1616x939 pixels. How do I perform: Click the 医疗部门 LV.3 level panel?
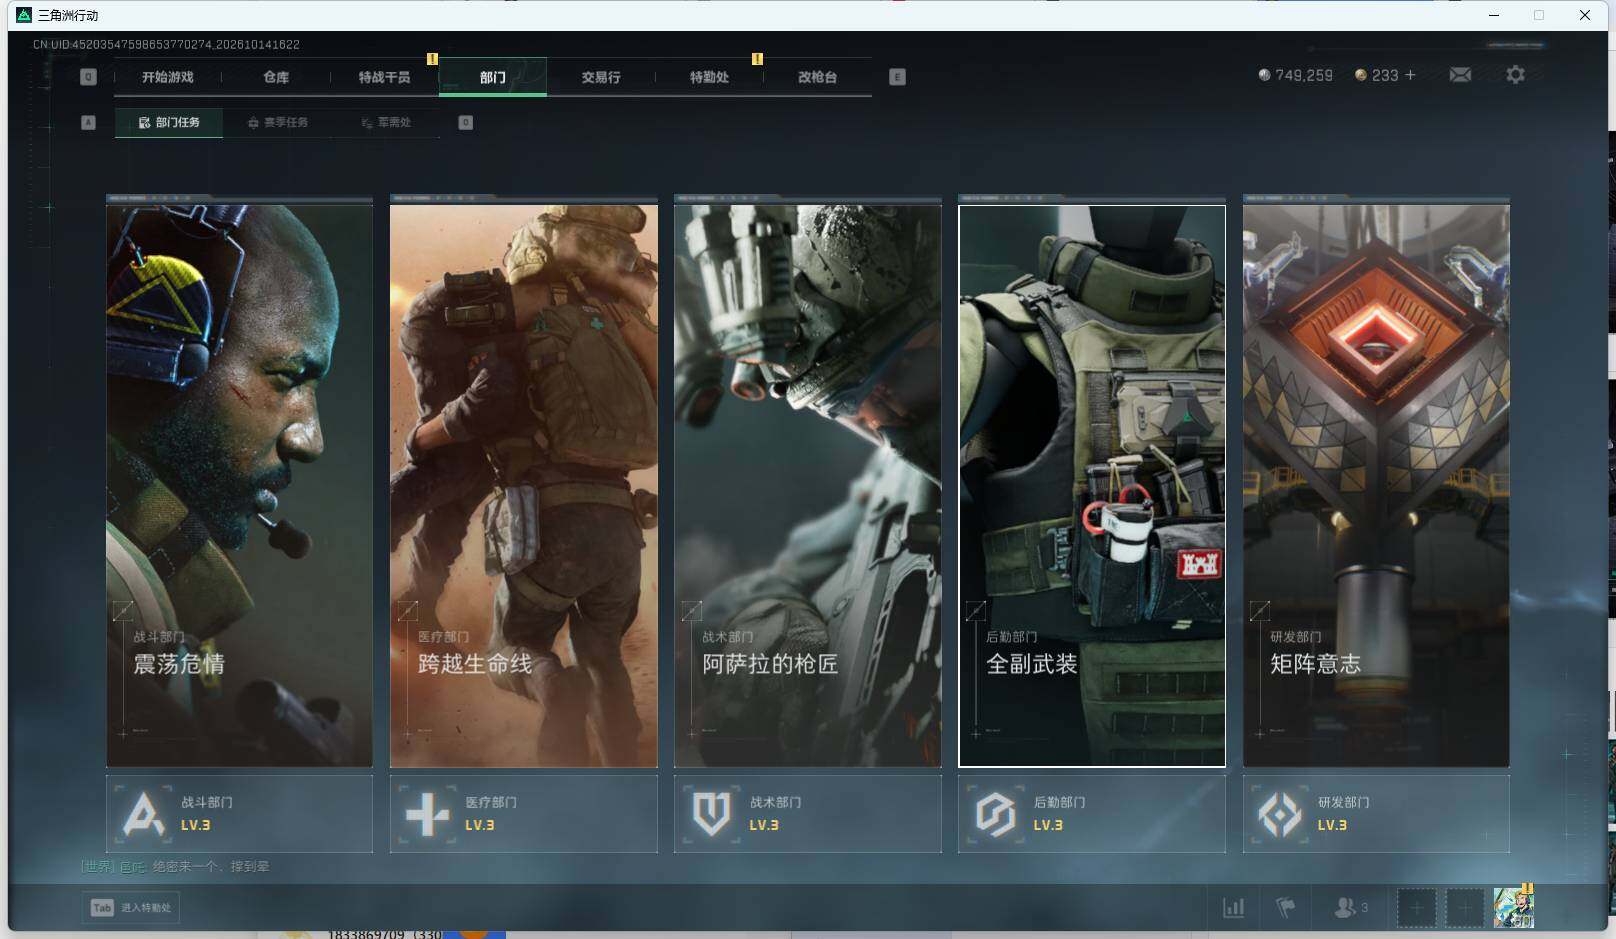point(523,814)
